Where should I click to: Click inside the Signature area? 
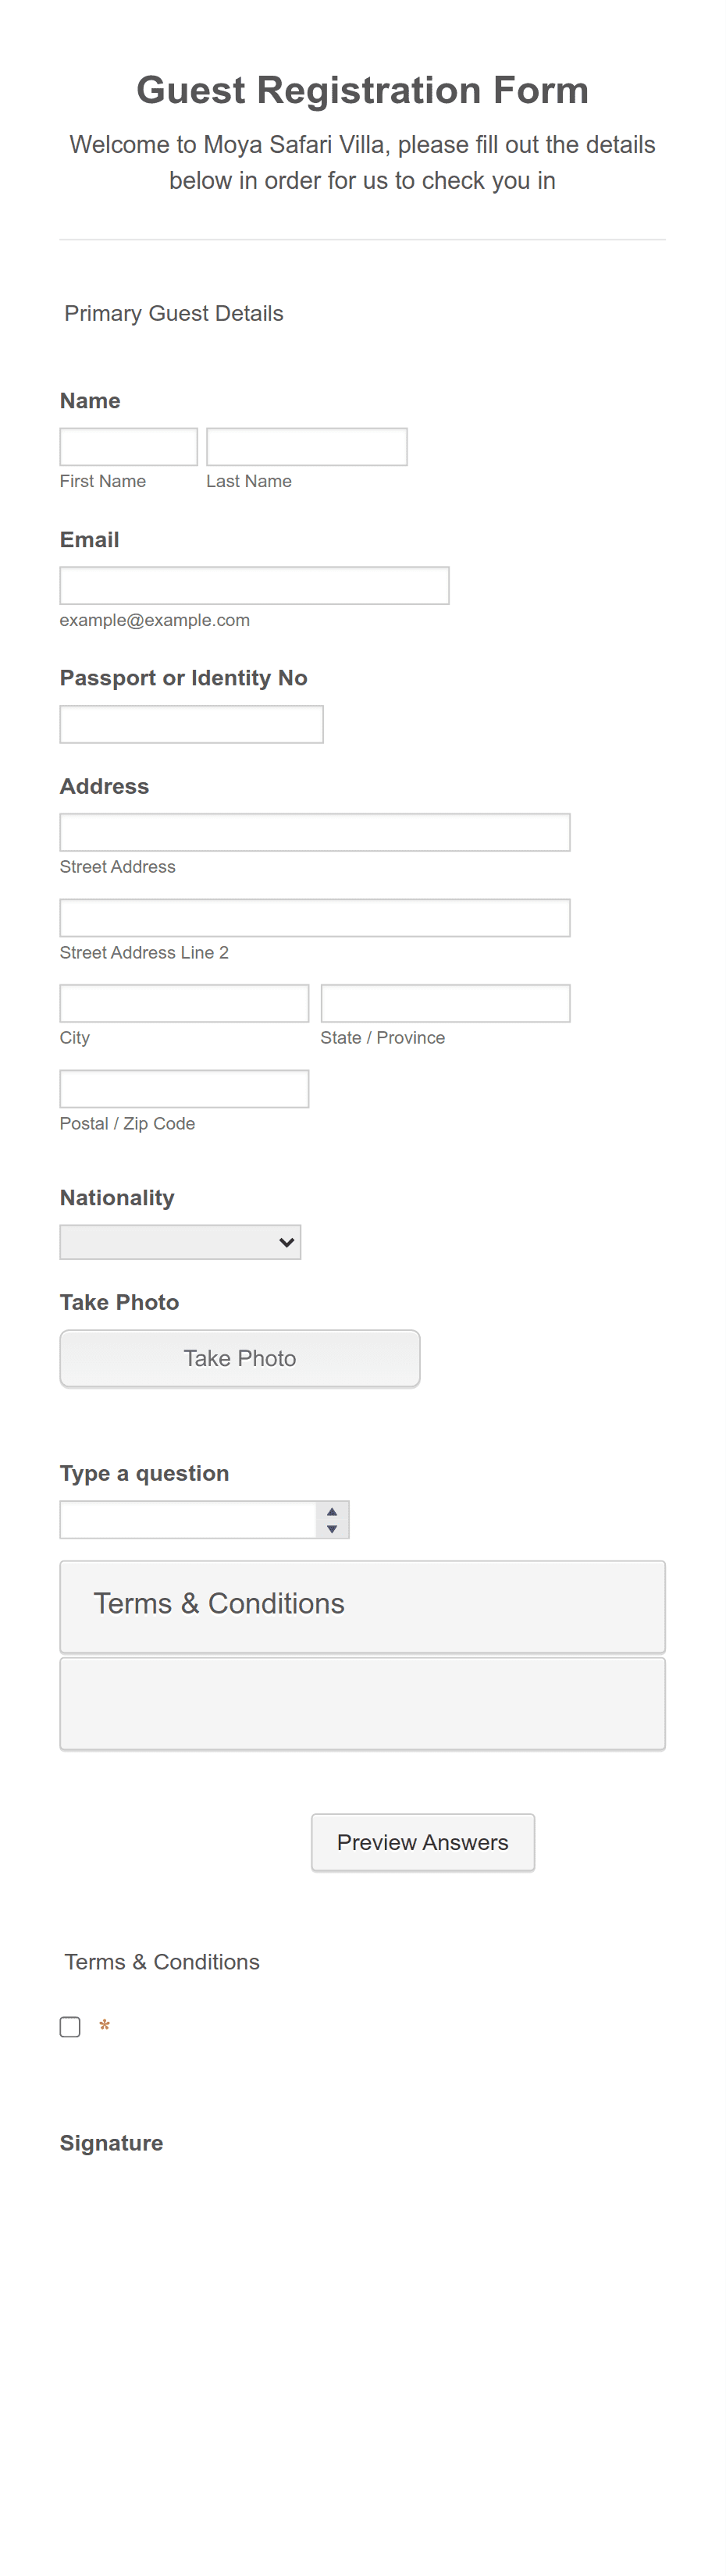pos(363,2300)
